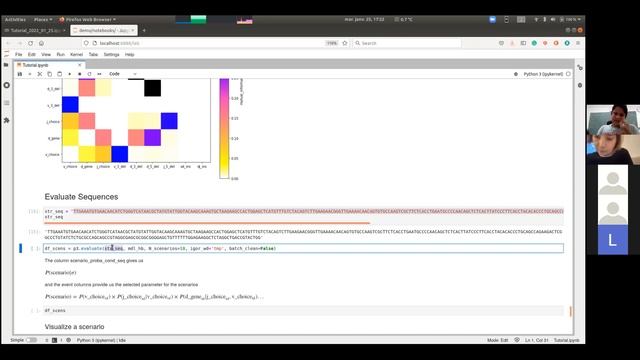640x360 pixels.
Task: Close the Tutorial.ipynb notebook tab
Action: coord(80,65)
